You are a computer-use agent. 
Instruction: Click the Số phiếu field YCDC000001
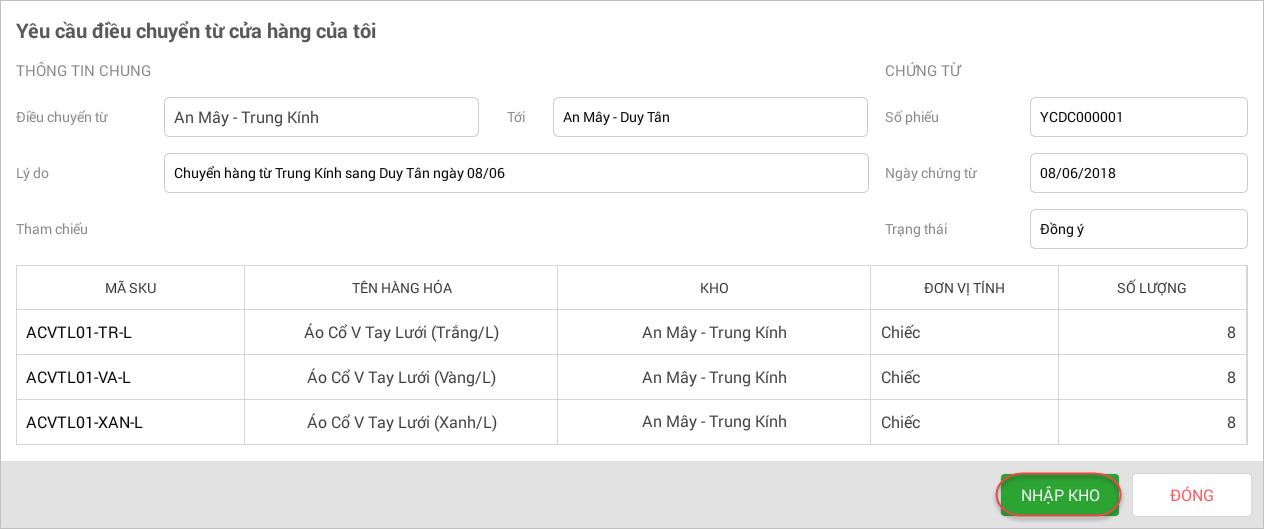tap(1138, 117)
